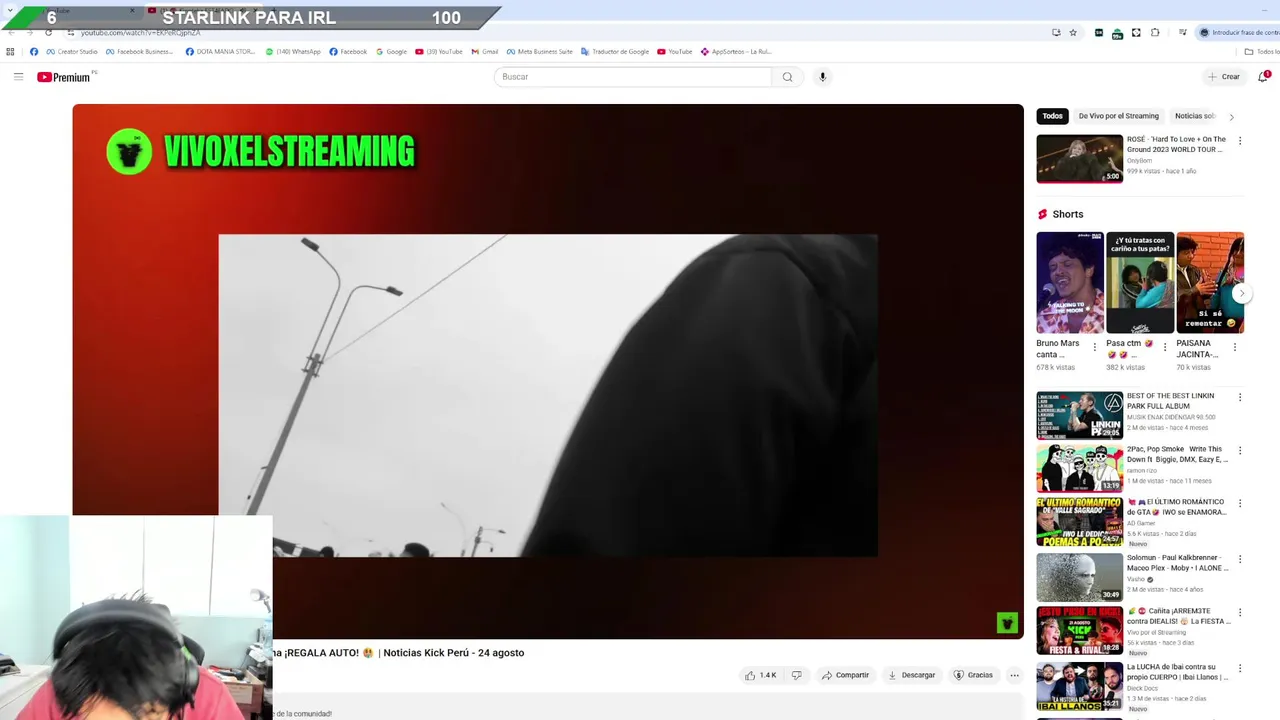Open options menu for PAISANA JACINTA short

1234,347
